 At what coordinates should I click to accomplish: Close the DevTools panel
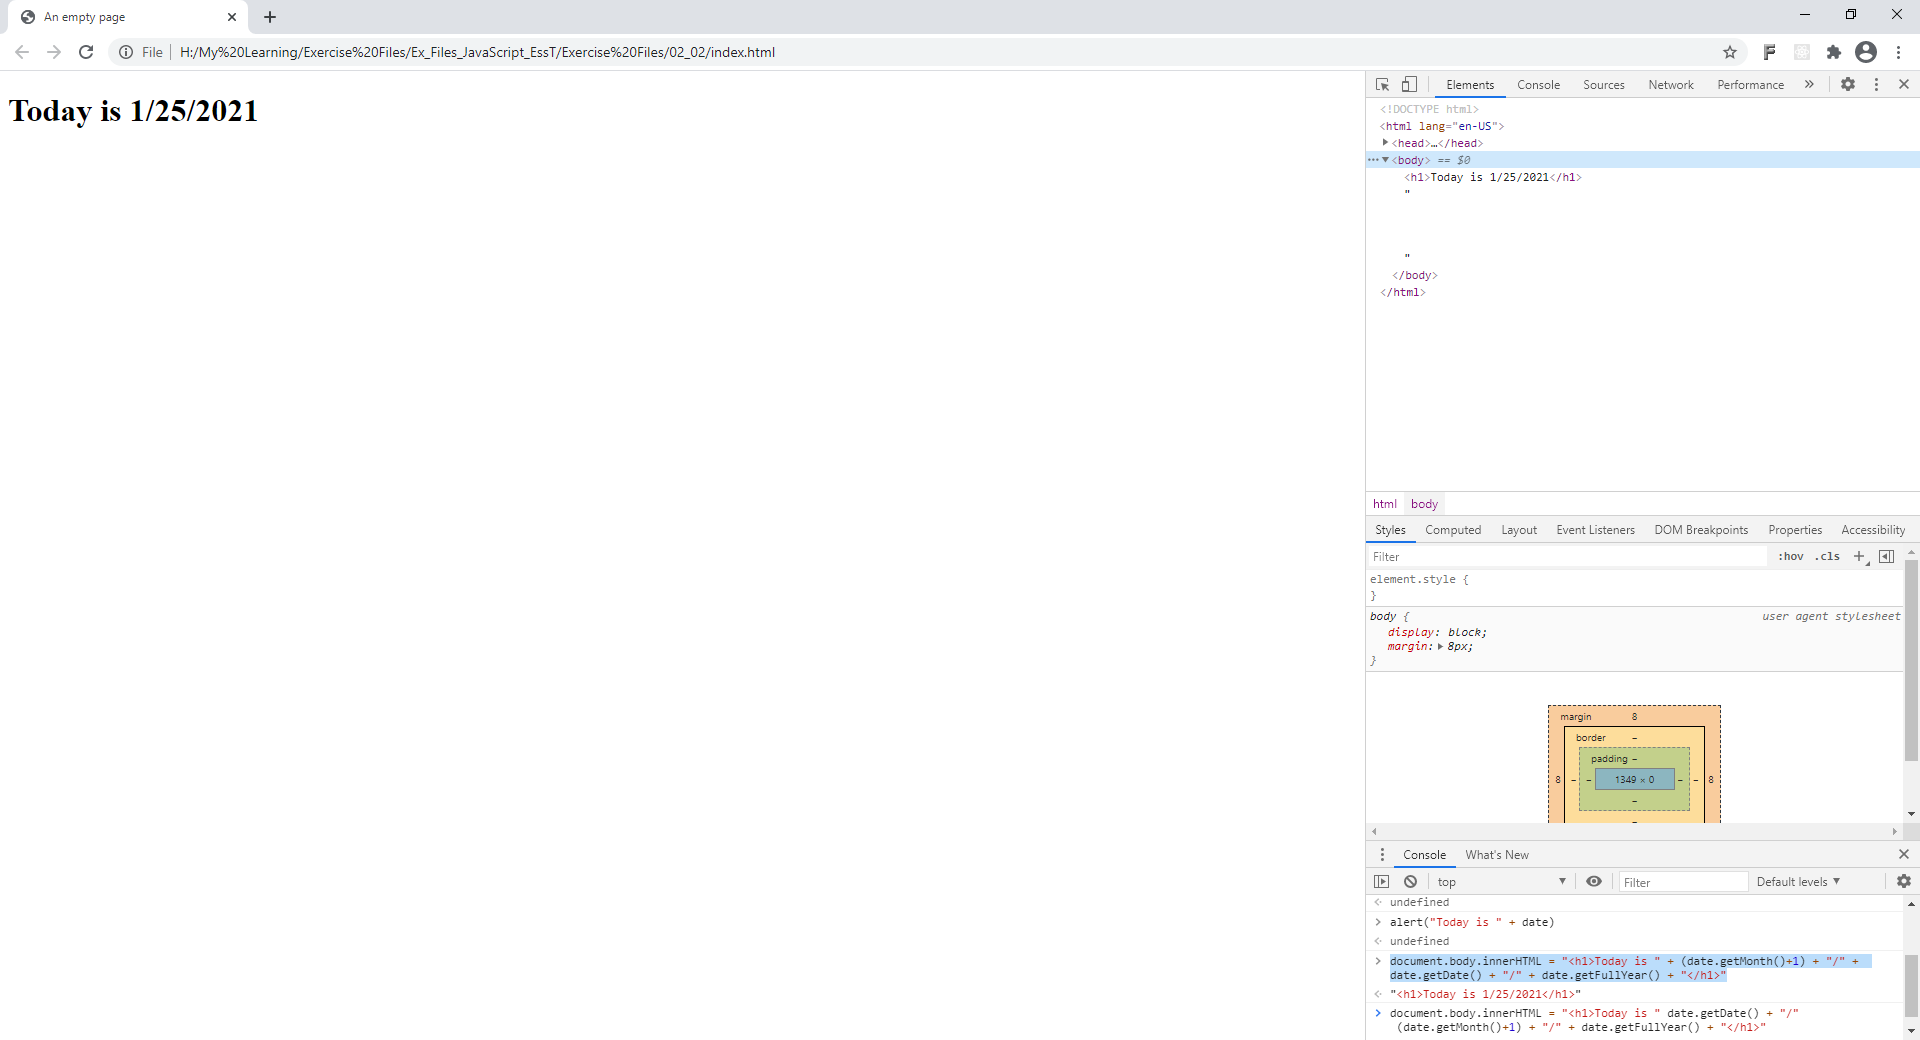point(1904,85)
